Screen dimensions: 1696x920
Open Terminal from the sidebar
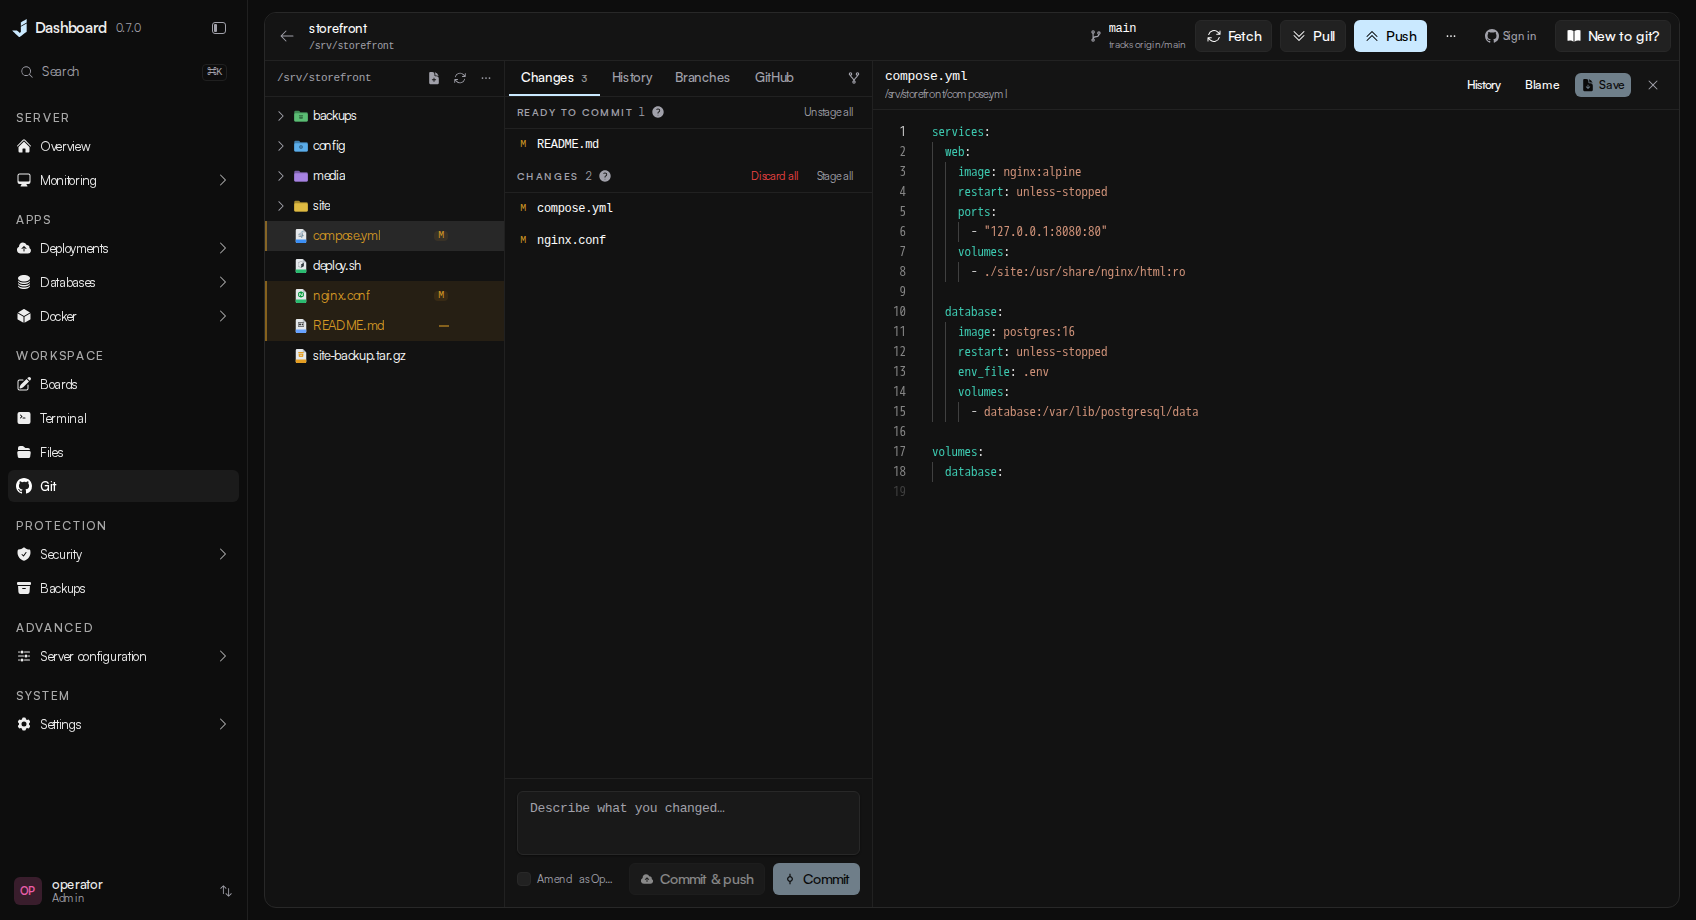pos(124,418)
